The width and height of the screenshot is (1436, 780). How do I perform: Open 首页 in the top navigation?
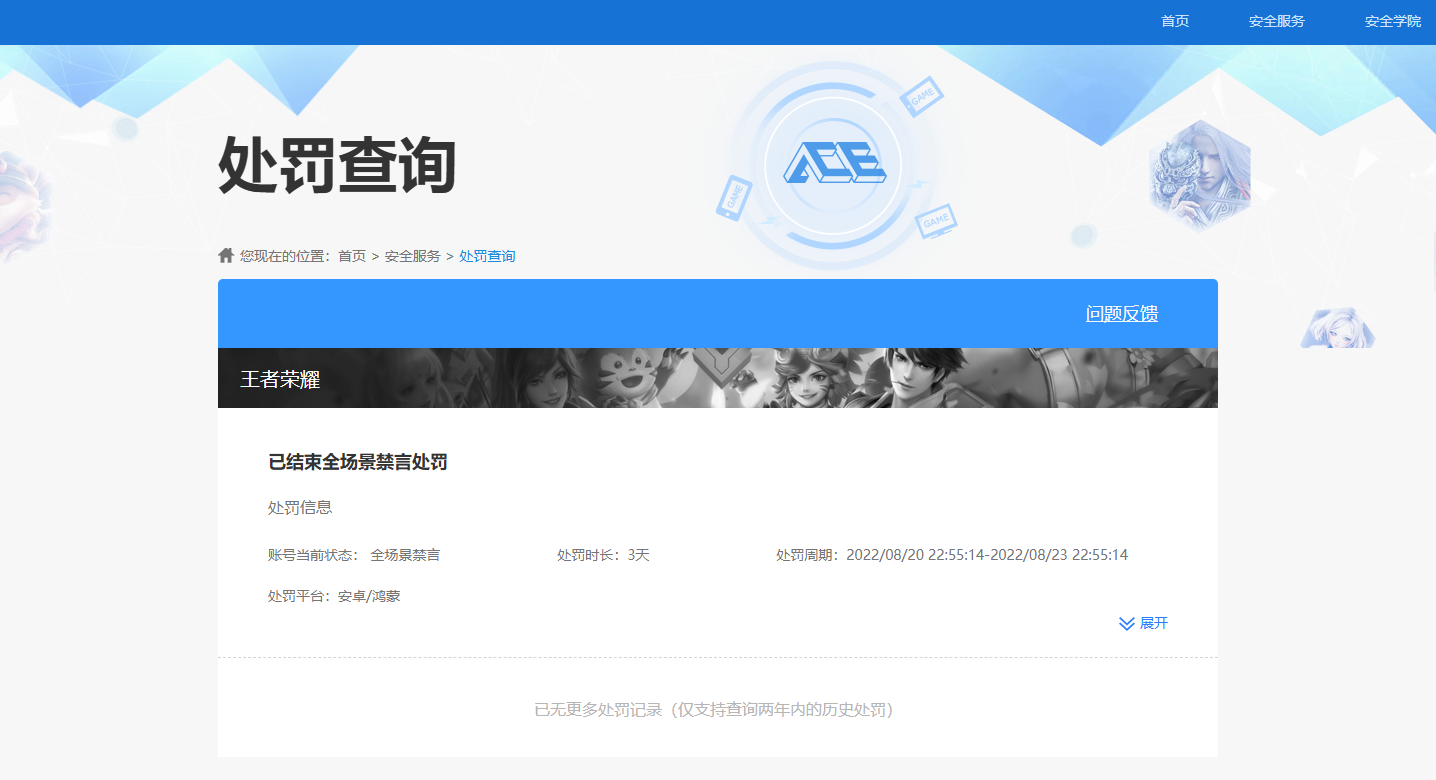pos(1174,20)
